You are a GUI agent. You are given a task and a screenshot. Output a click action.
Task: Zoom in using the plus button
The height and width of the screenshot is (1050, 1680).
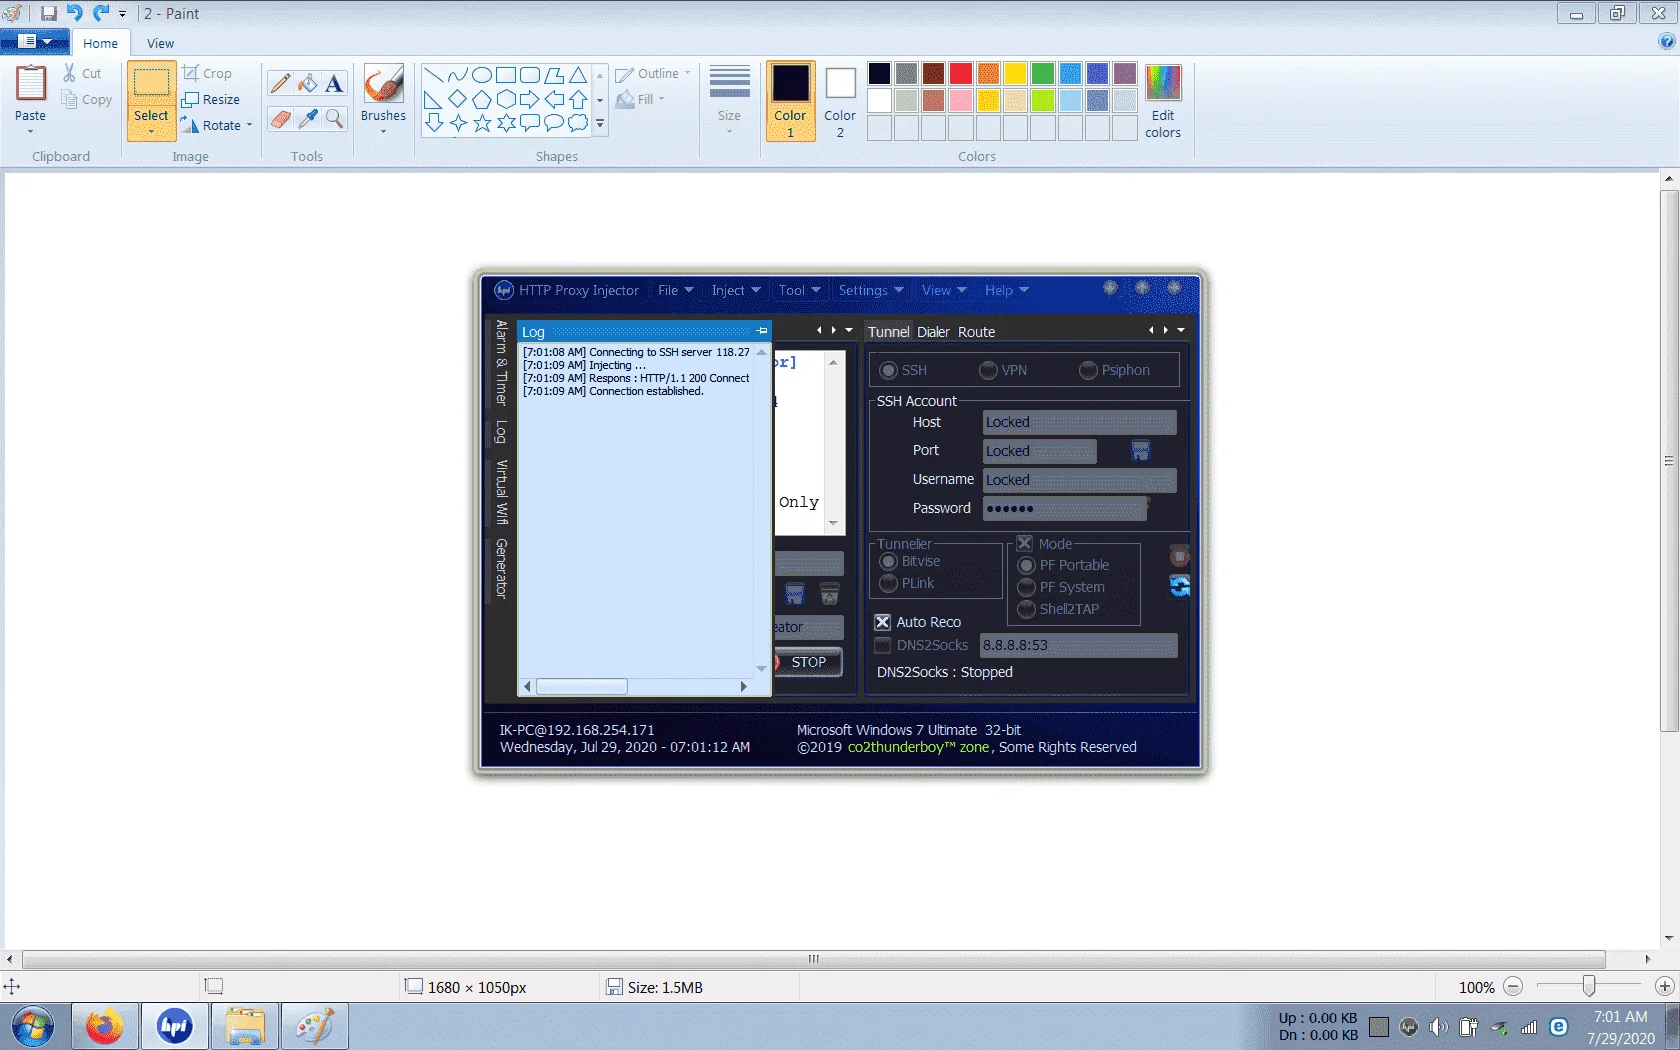point(1665,987)
